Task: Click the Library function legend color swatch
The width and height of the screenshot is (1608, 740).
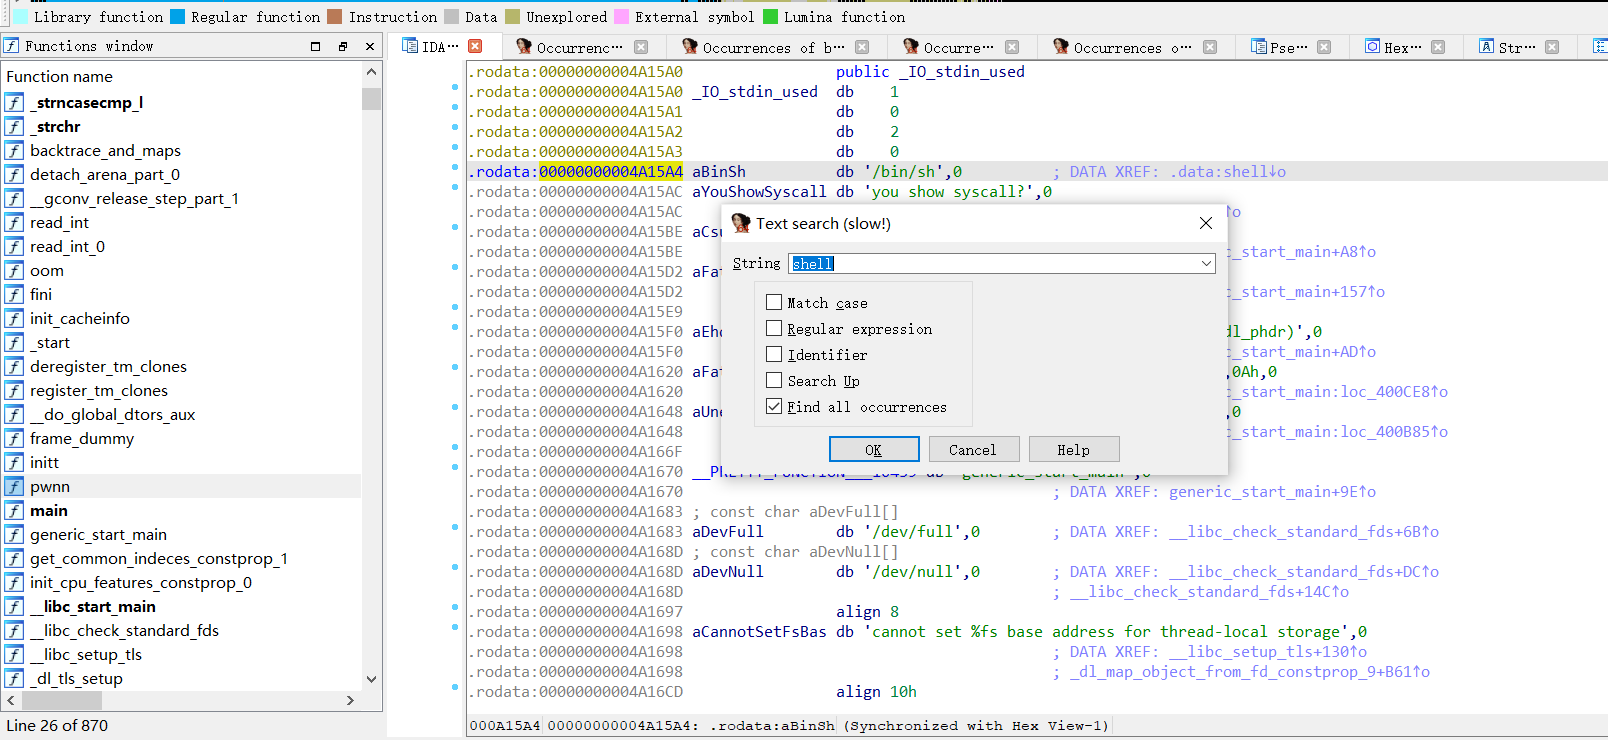Action: (20, 16)
